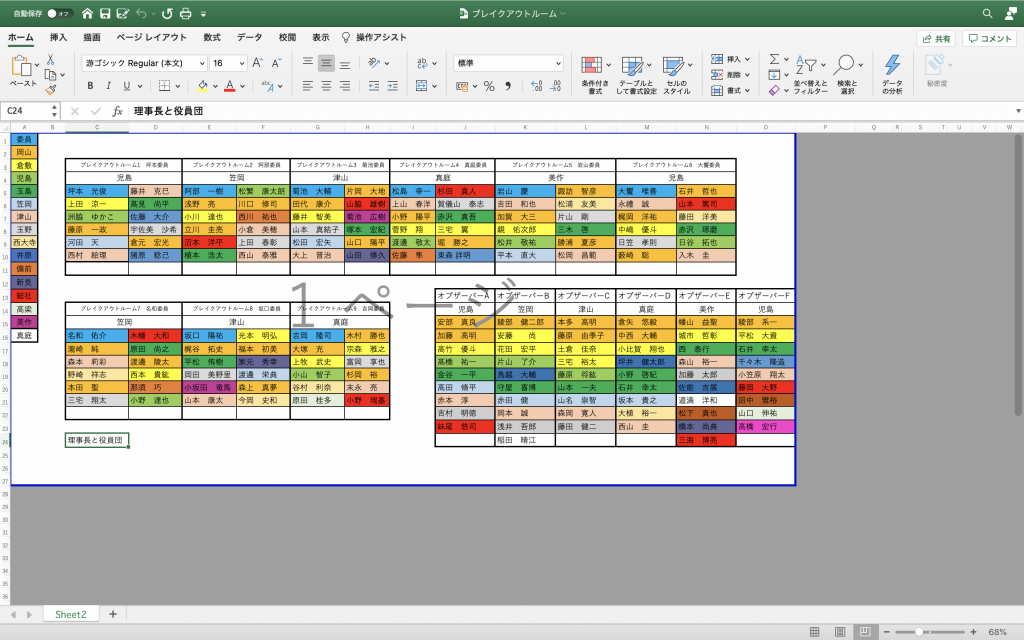Save the workbook with the floppy disk icon
The height and width of the screenshot is (640, 1024).
coord(104,13)
